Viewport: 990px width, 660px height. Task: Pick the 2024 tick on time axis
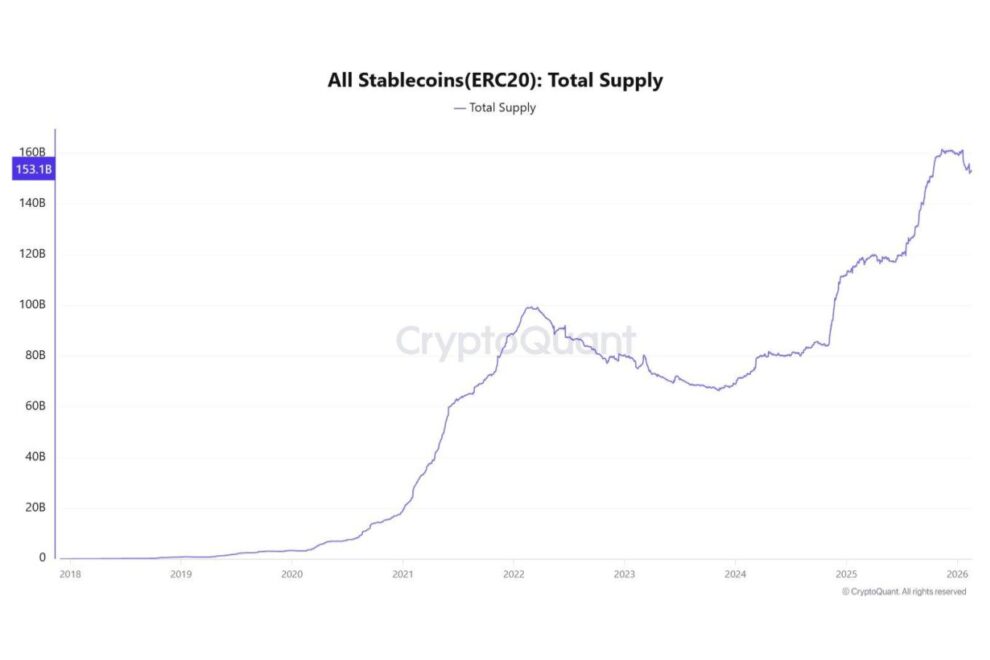(734, 574)
